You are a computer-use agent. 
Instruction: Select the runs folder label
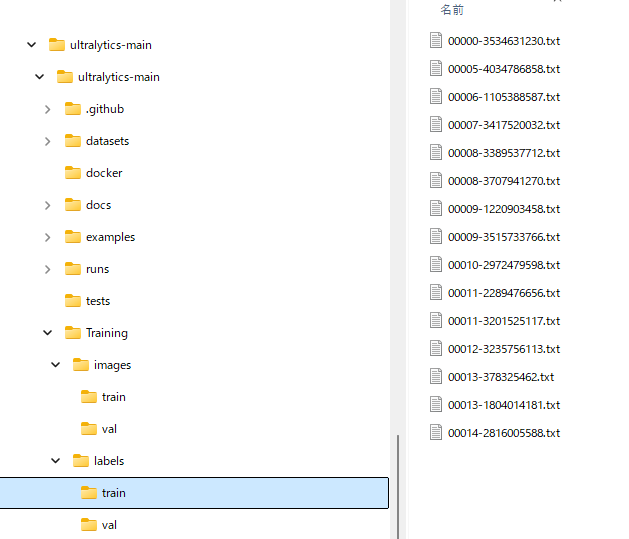[97, 269]
